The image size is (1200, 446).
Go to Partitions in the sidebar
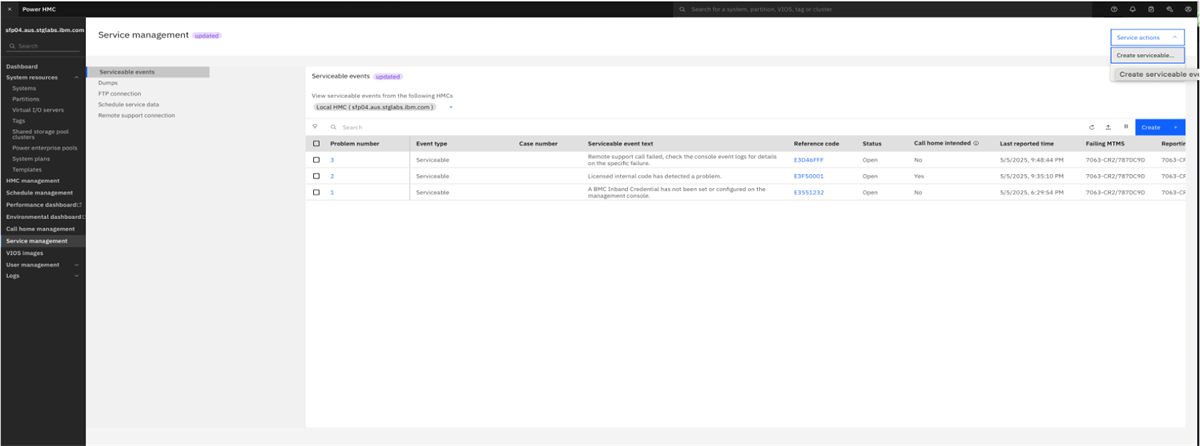[x=26, y=99]
